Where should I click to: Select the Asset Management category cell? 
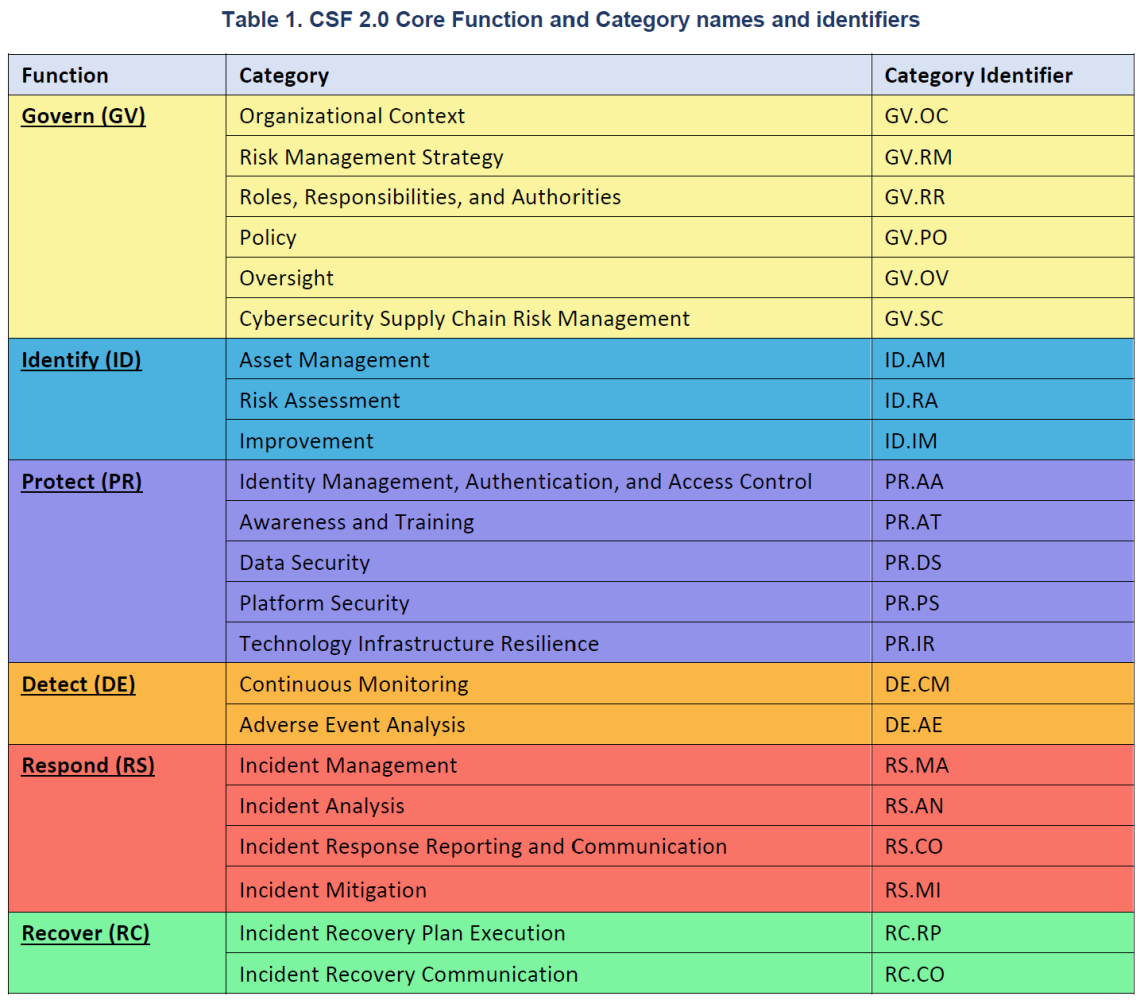549,359
